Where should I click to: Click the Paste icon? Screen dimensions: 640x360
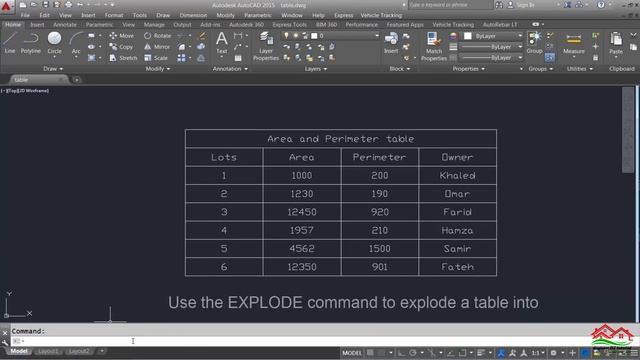616,43
